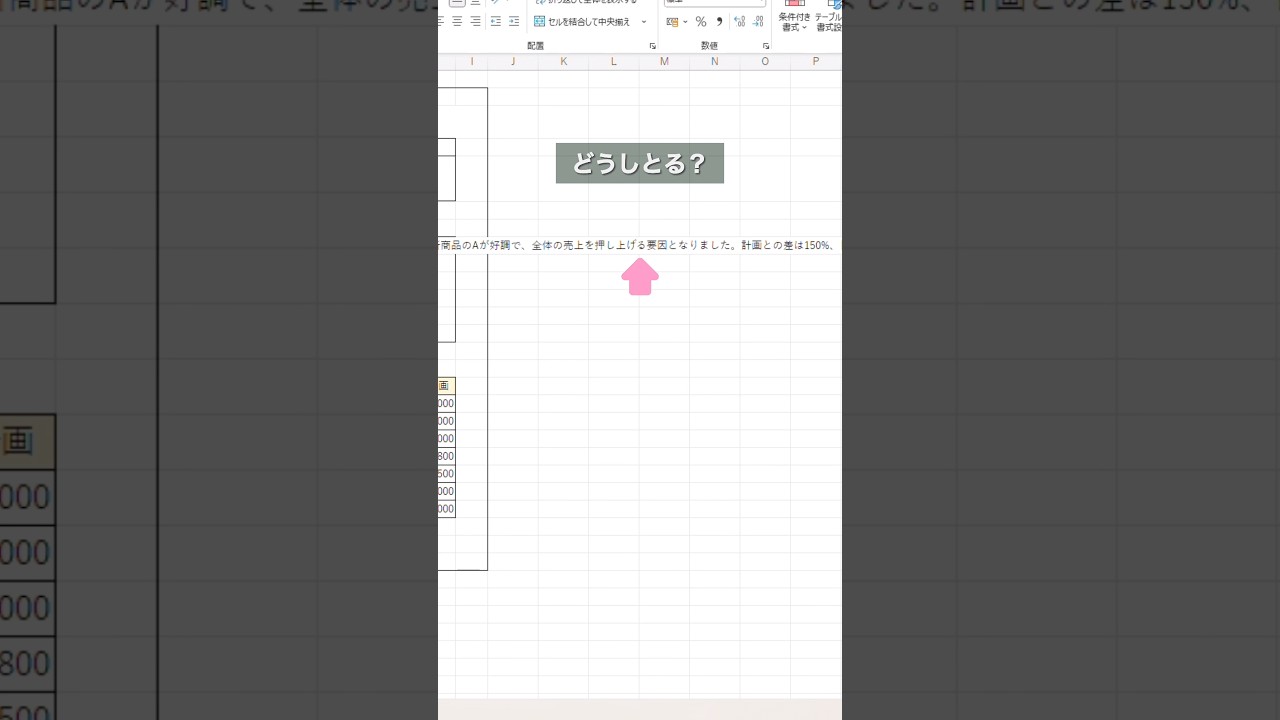1280x720 pixels.
Task: Select column M header
Action: (x=664, y=62)
